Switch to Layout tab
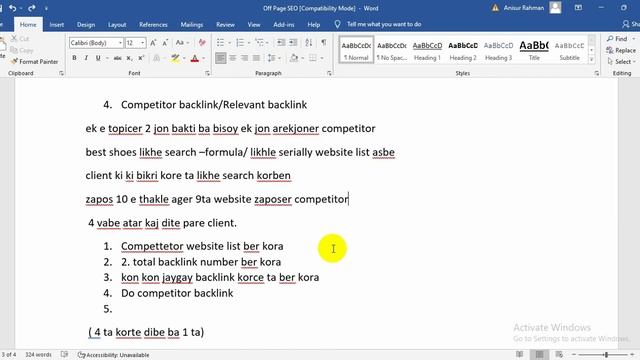This screenshot has width=640, height=360. coord(117,24)
